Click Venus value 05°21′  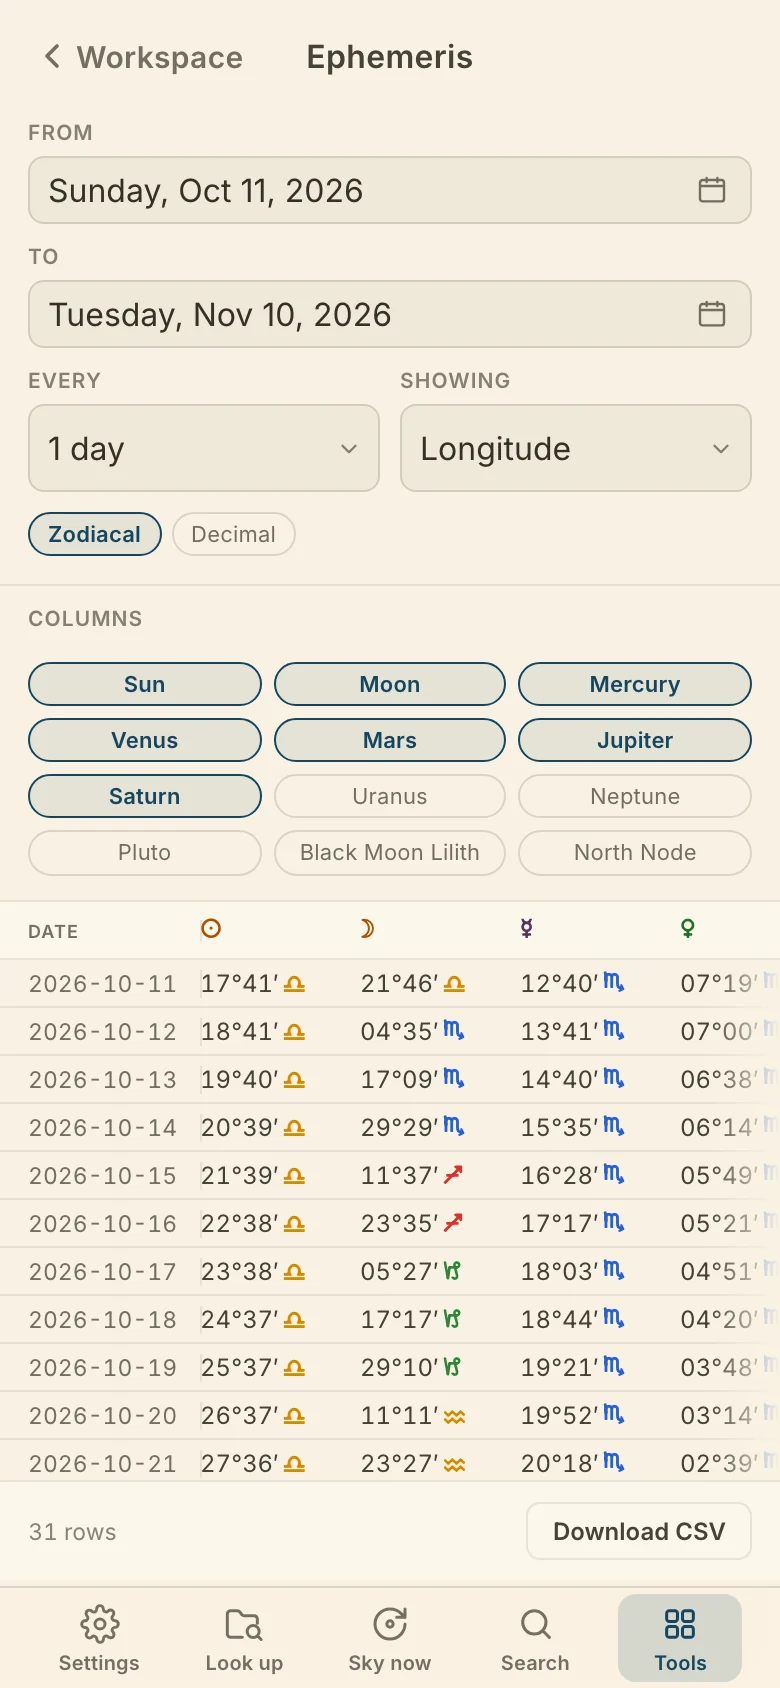point(720,1224)
